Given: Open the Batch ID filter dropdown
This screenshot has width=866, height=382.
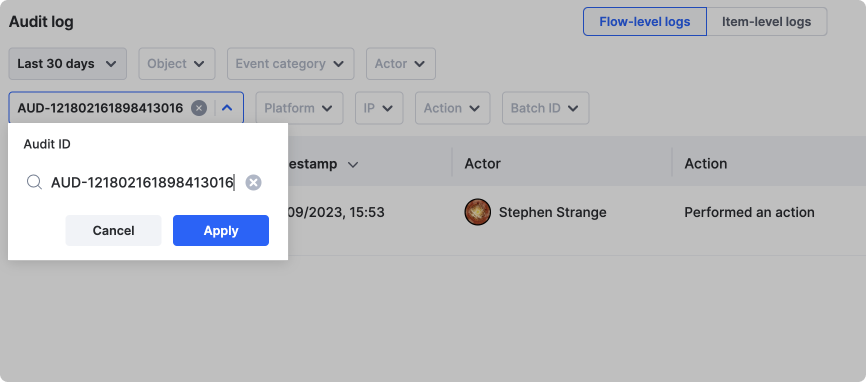Looking at the screenshot, I should click(546, 108).
